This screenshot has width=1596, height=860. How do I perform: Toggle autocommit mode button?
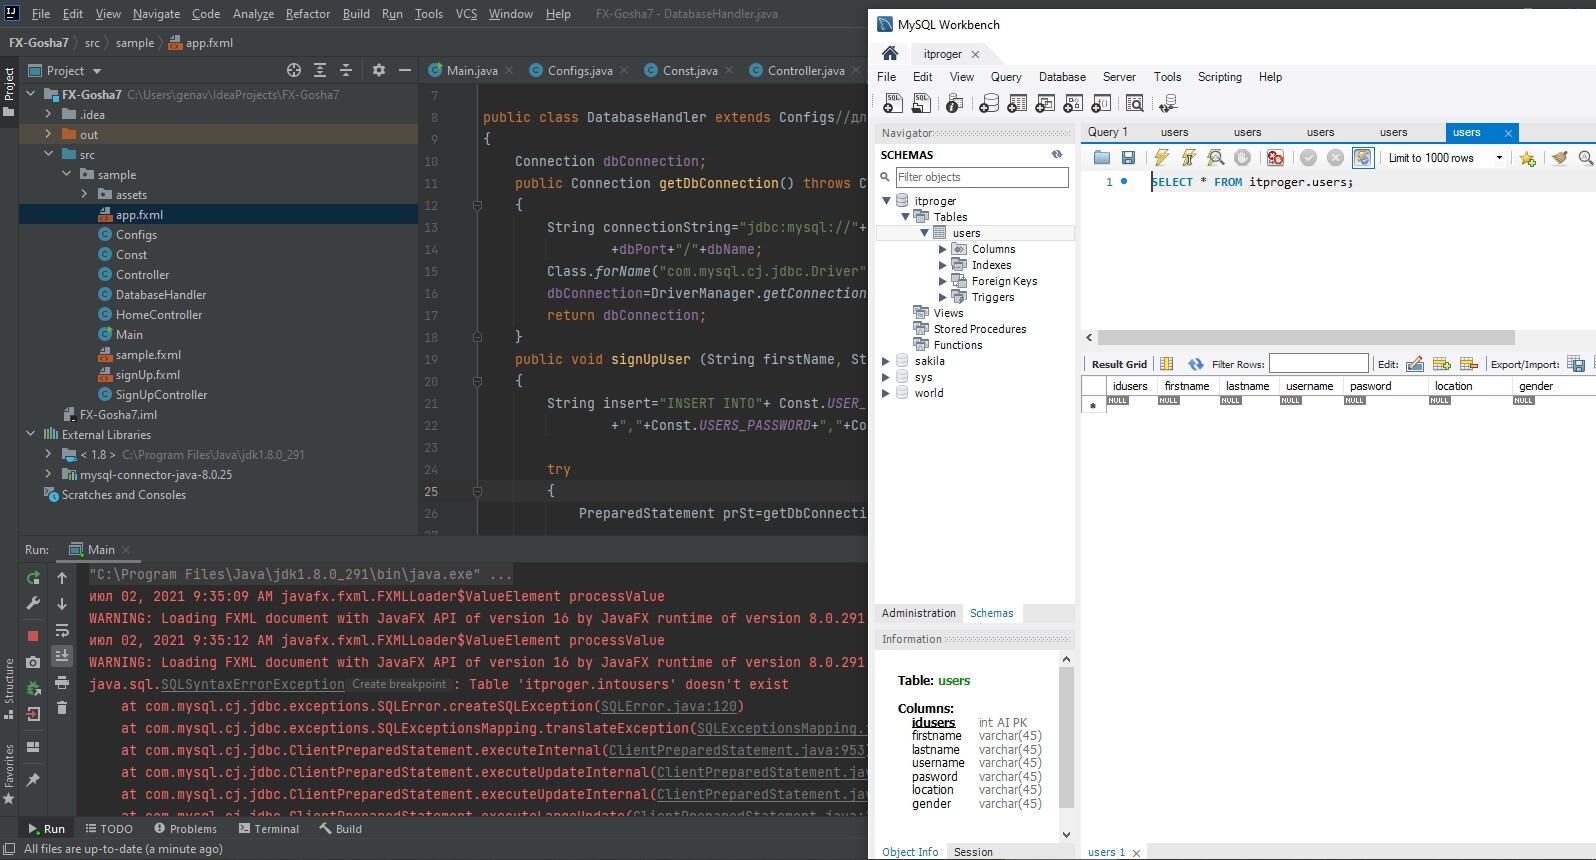click(1363, 157)
